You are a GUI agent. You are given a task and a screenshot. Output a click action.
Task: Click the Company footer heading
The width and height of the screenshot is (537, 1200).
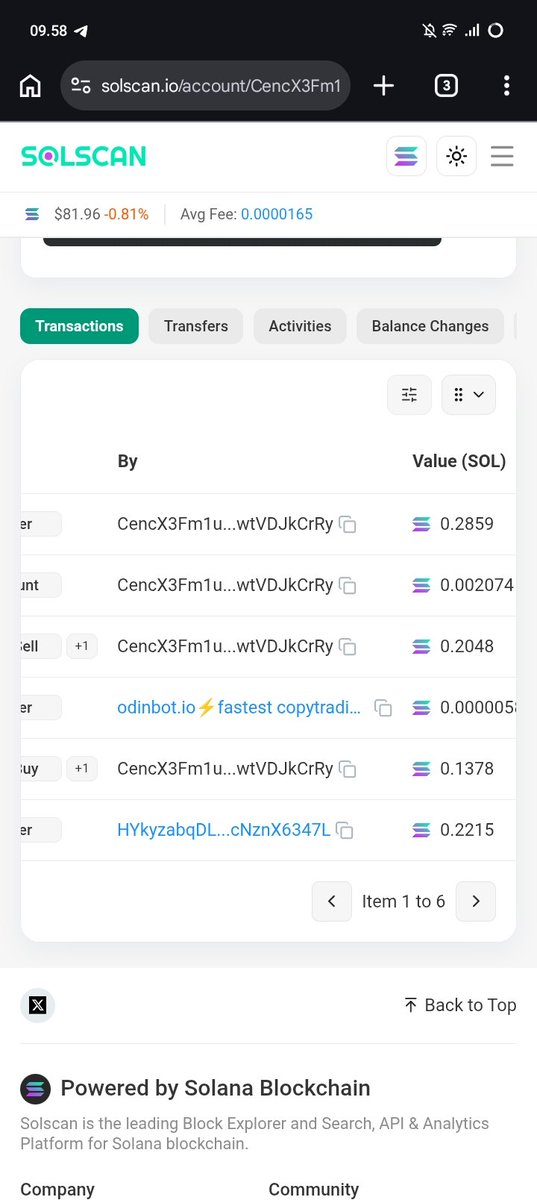pos(57,1189)
